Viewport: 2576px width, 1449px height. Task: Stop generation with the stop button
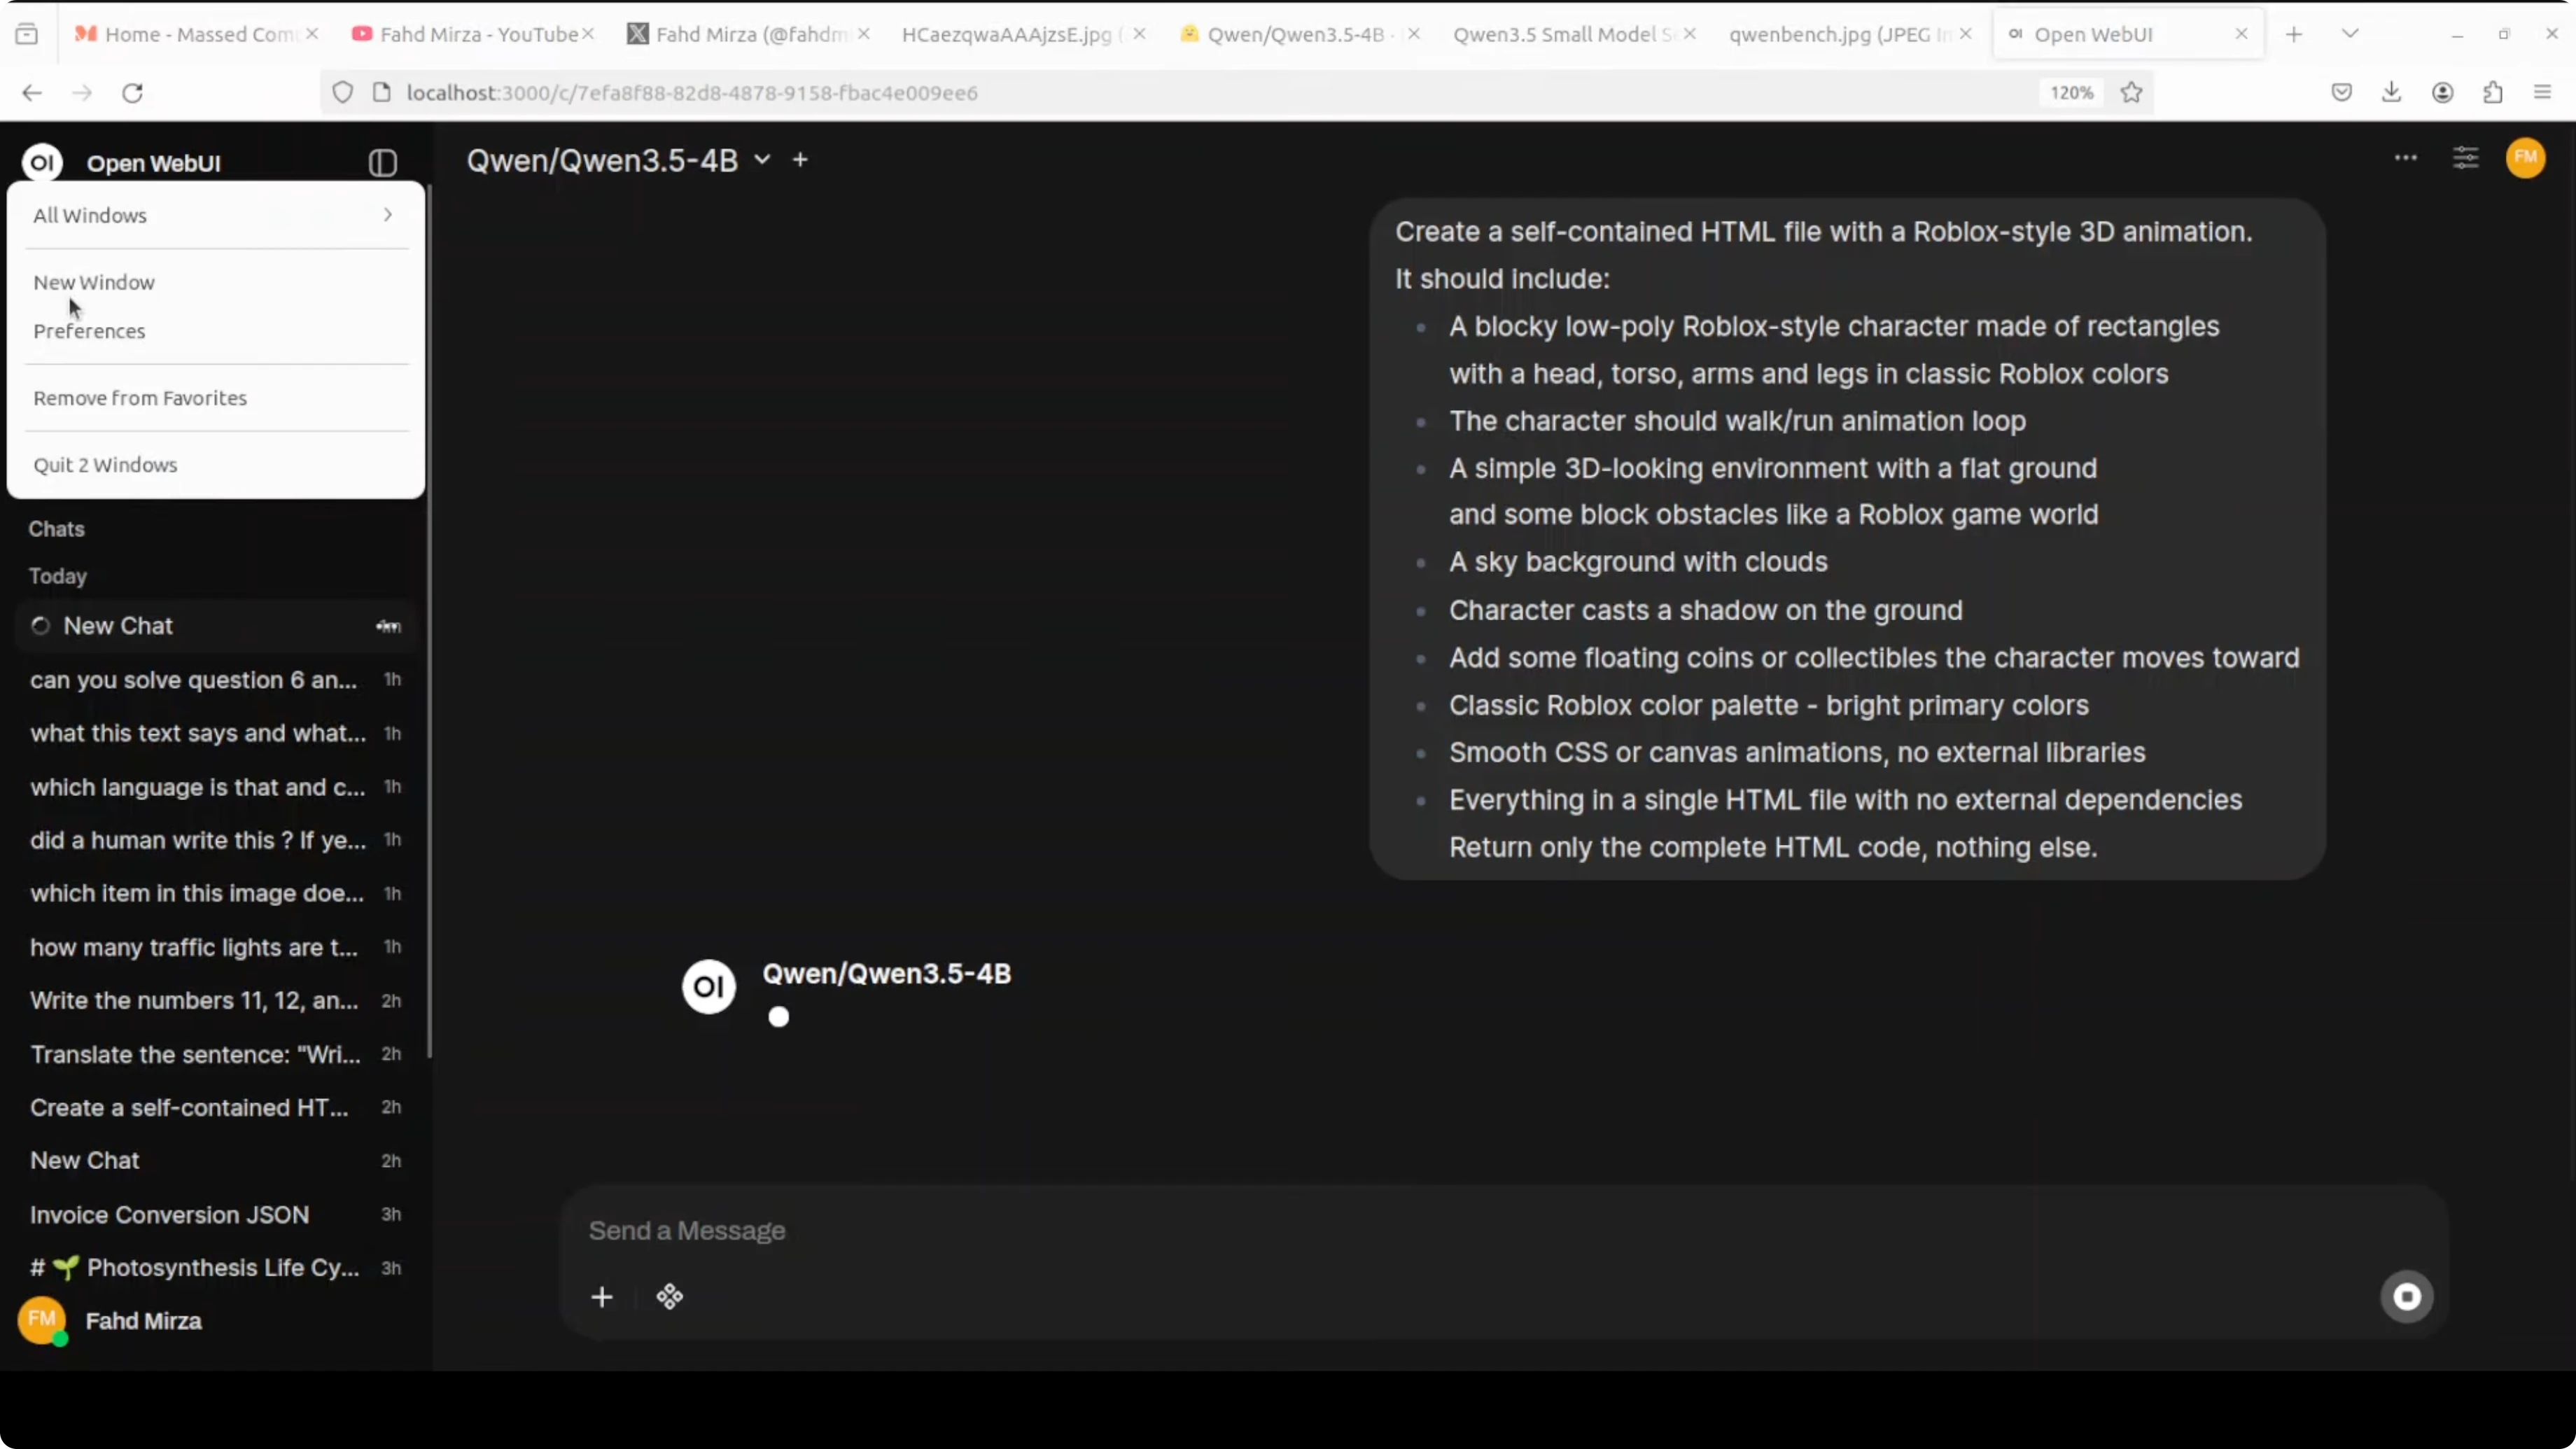point(2406,1296)
